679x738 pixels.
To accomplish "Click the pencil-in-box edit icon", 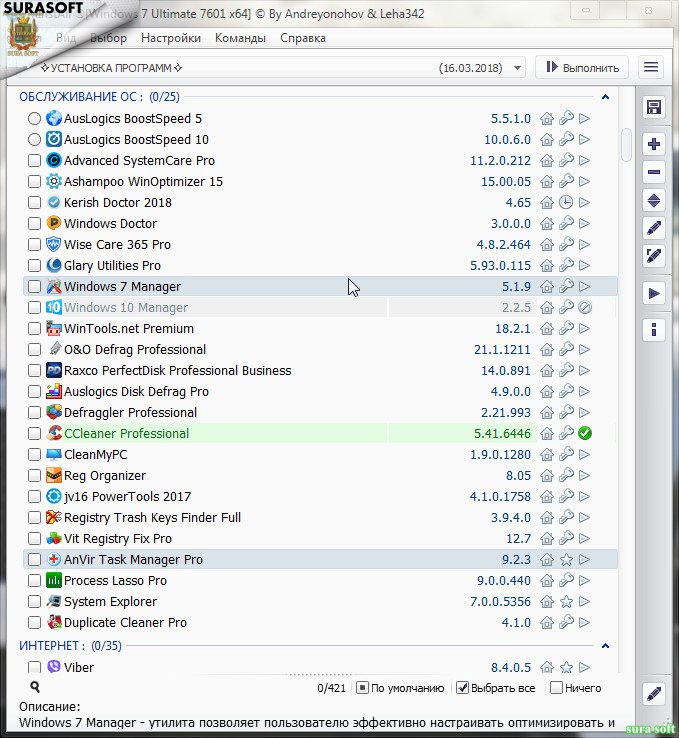I will [654, 256].
